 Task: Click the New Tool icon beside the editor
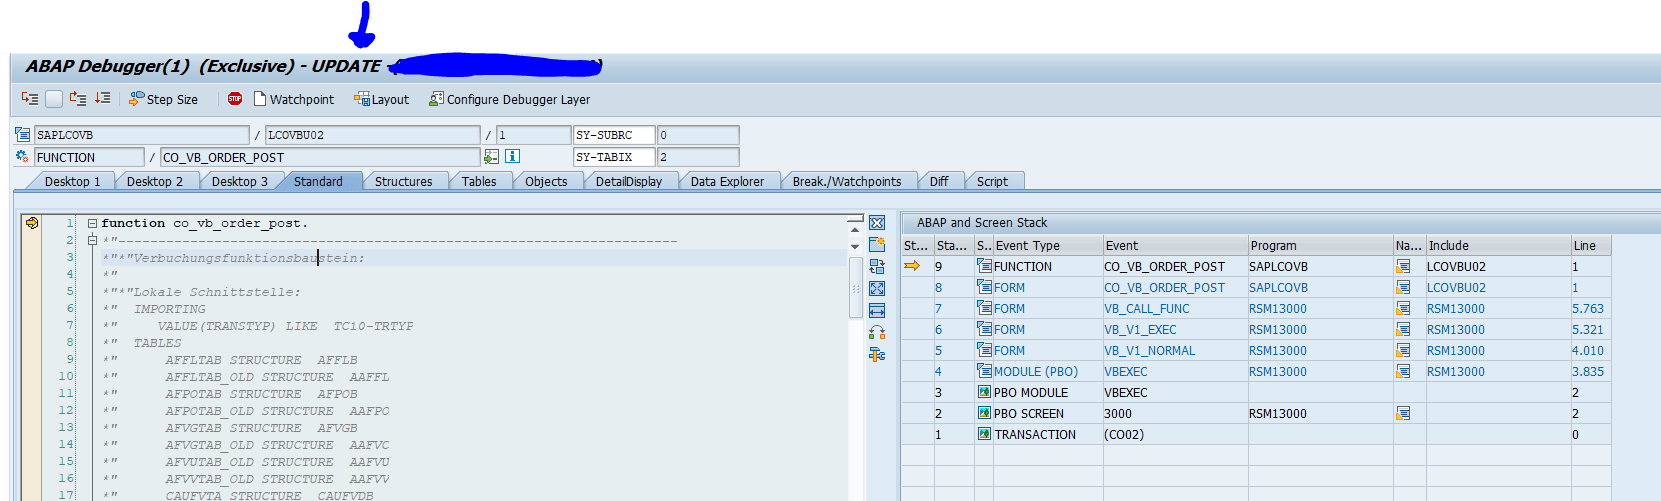click(877, 245)
